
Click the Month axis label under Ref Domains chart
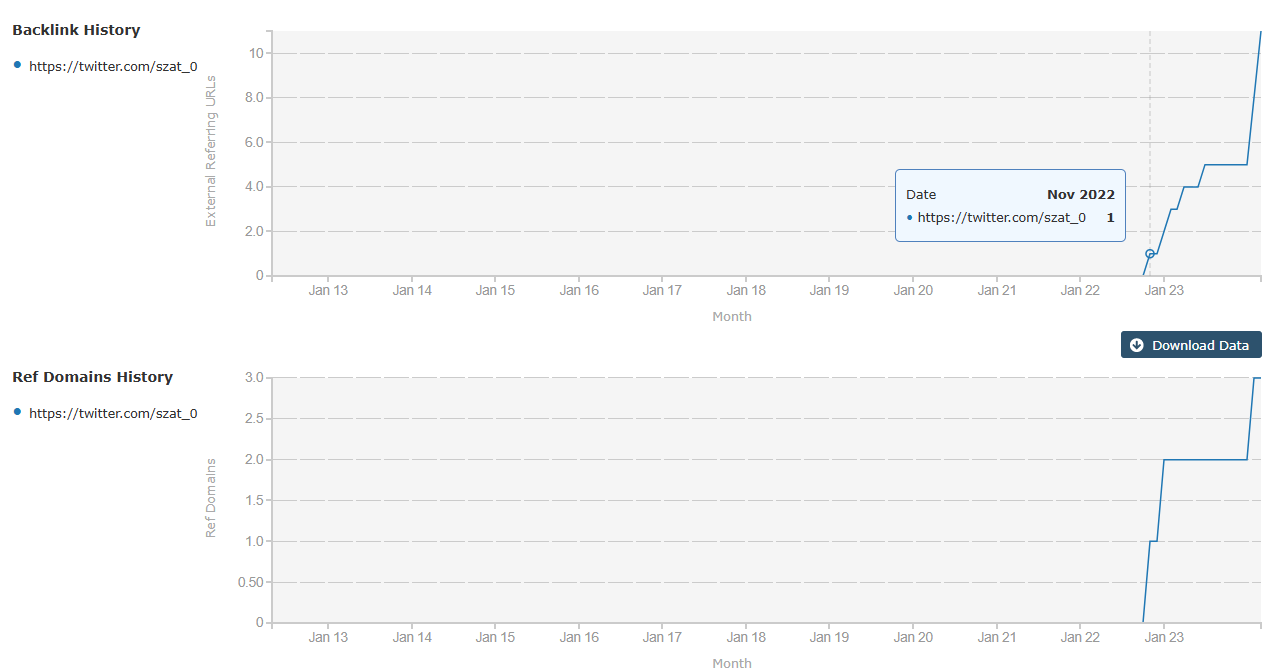[x=732, y=663]
